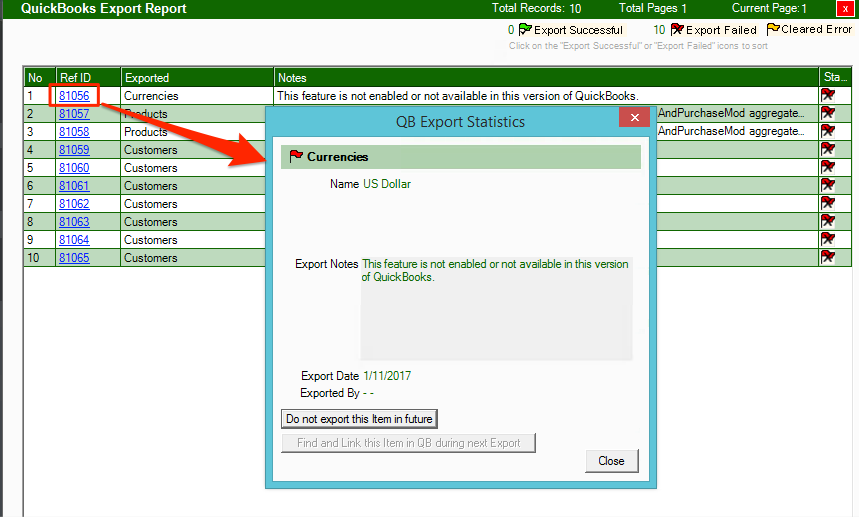Screen dimensions: 859x517
Task: Dismiss QB Export Statistics via red X
Action: [x=634, y=117]
